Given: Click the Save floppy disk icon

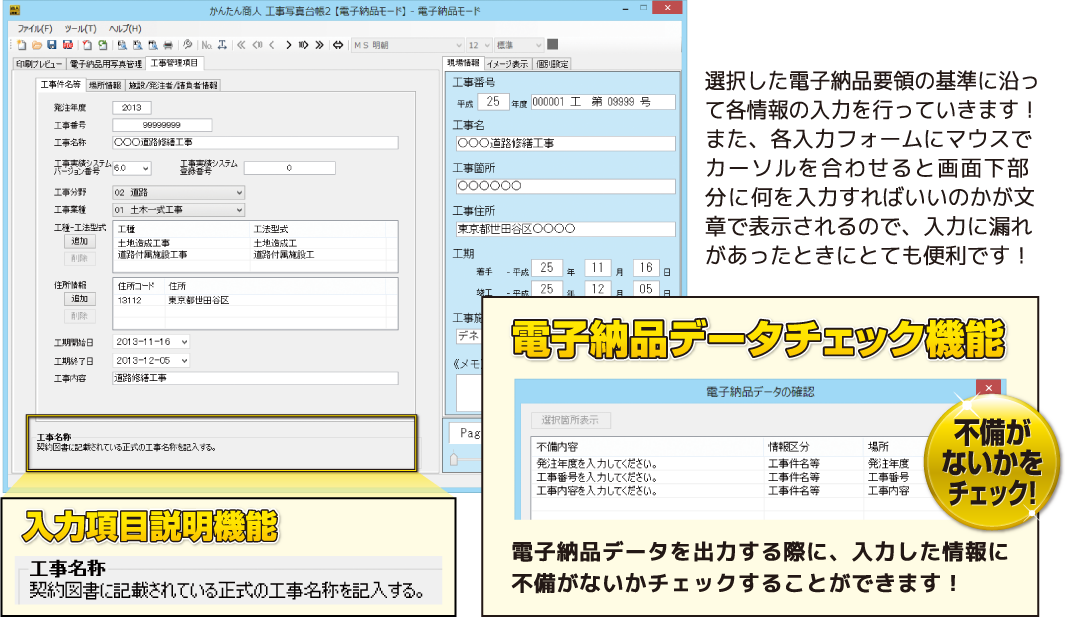Looking at the screenshot, I should pos(52,45).
